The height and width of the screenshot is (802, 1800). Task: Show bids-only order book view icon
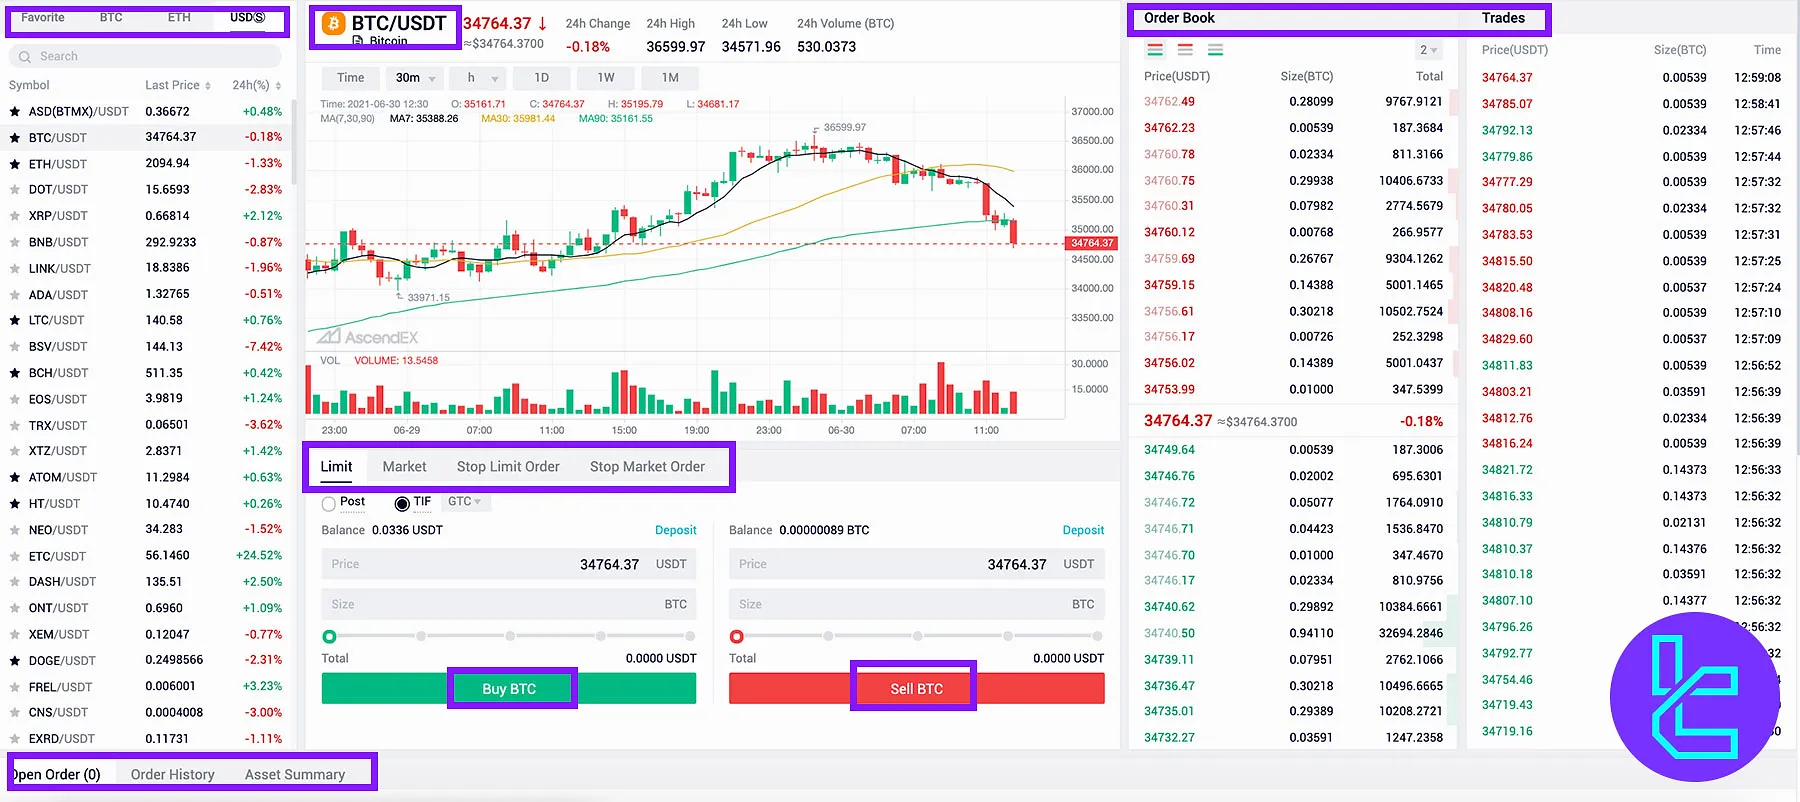pyautogui.click(x=1215, y=50)
